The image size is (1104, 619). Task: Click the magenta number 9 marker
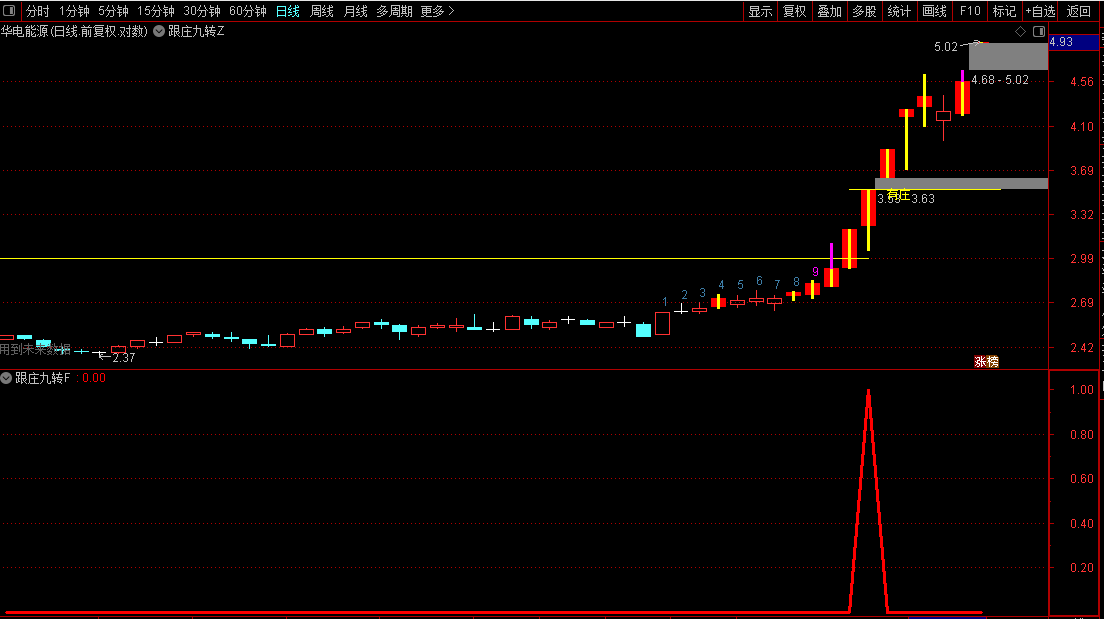(815, 272)
